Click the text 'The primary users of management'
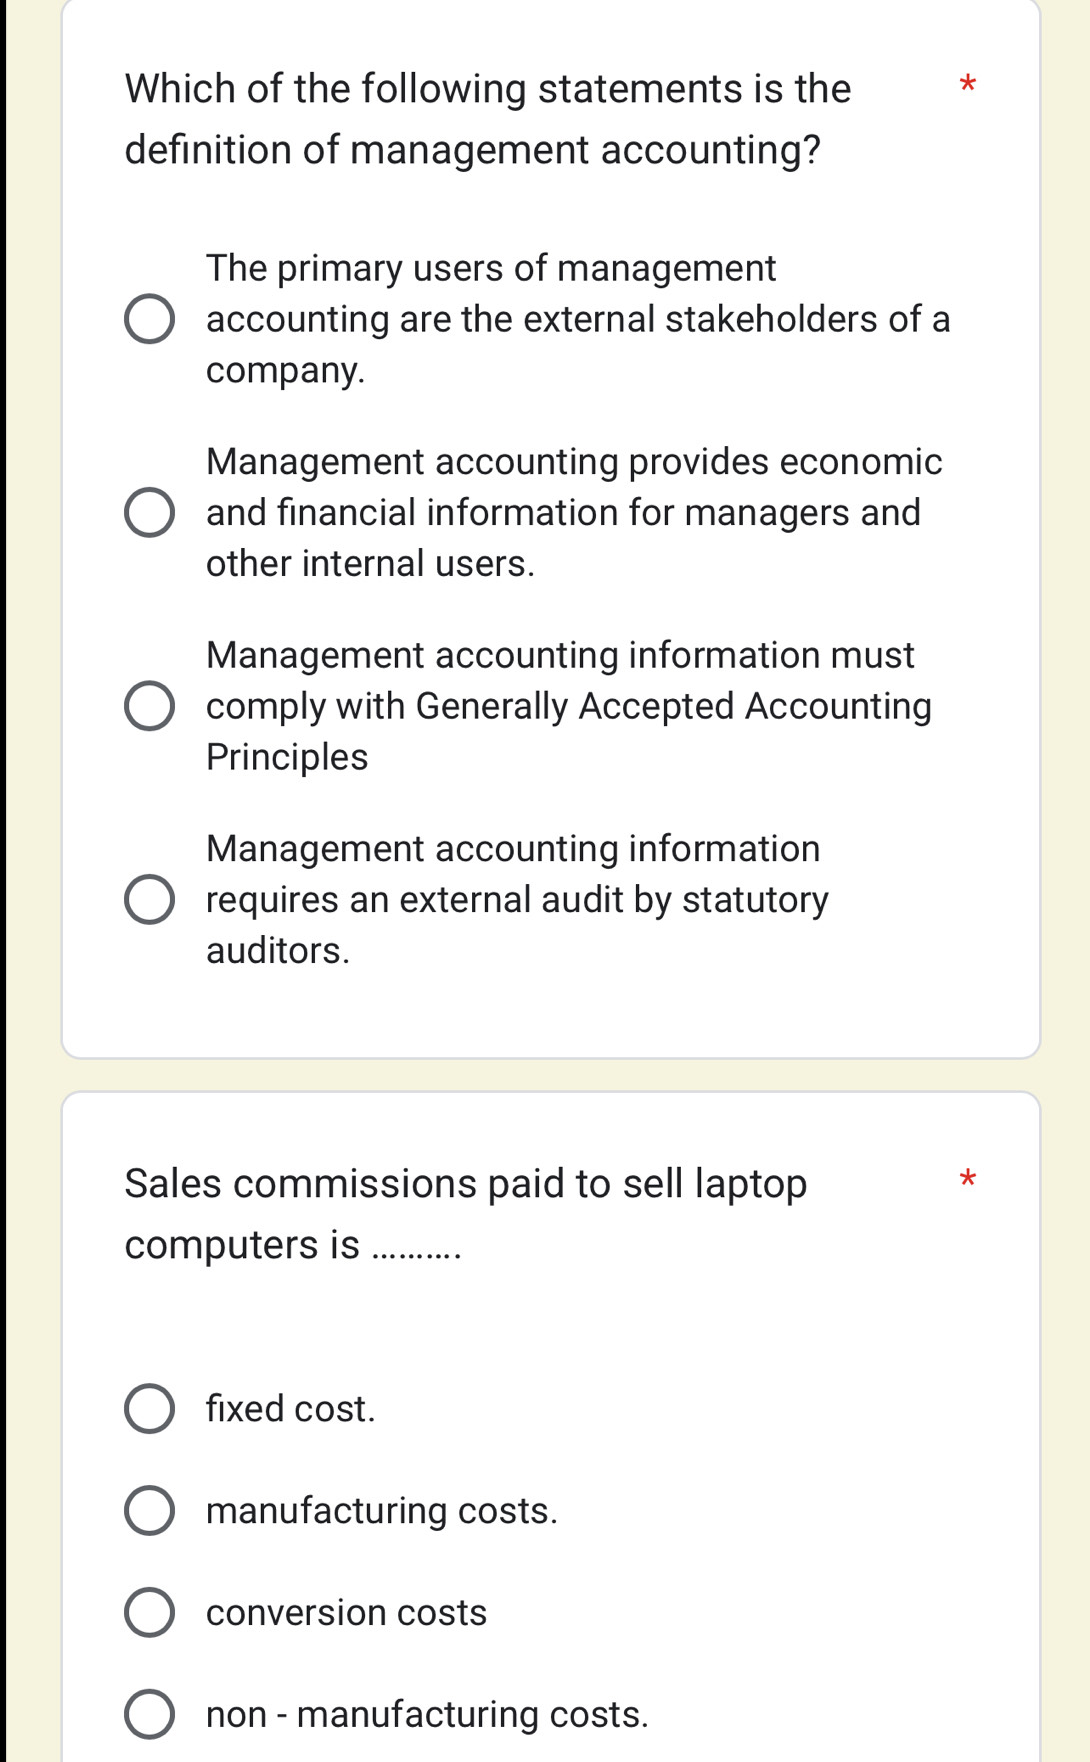Viewport: 1090px width, 1762px height. coord(491,268)
